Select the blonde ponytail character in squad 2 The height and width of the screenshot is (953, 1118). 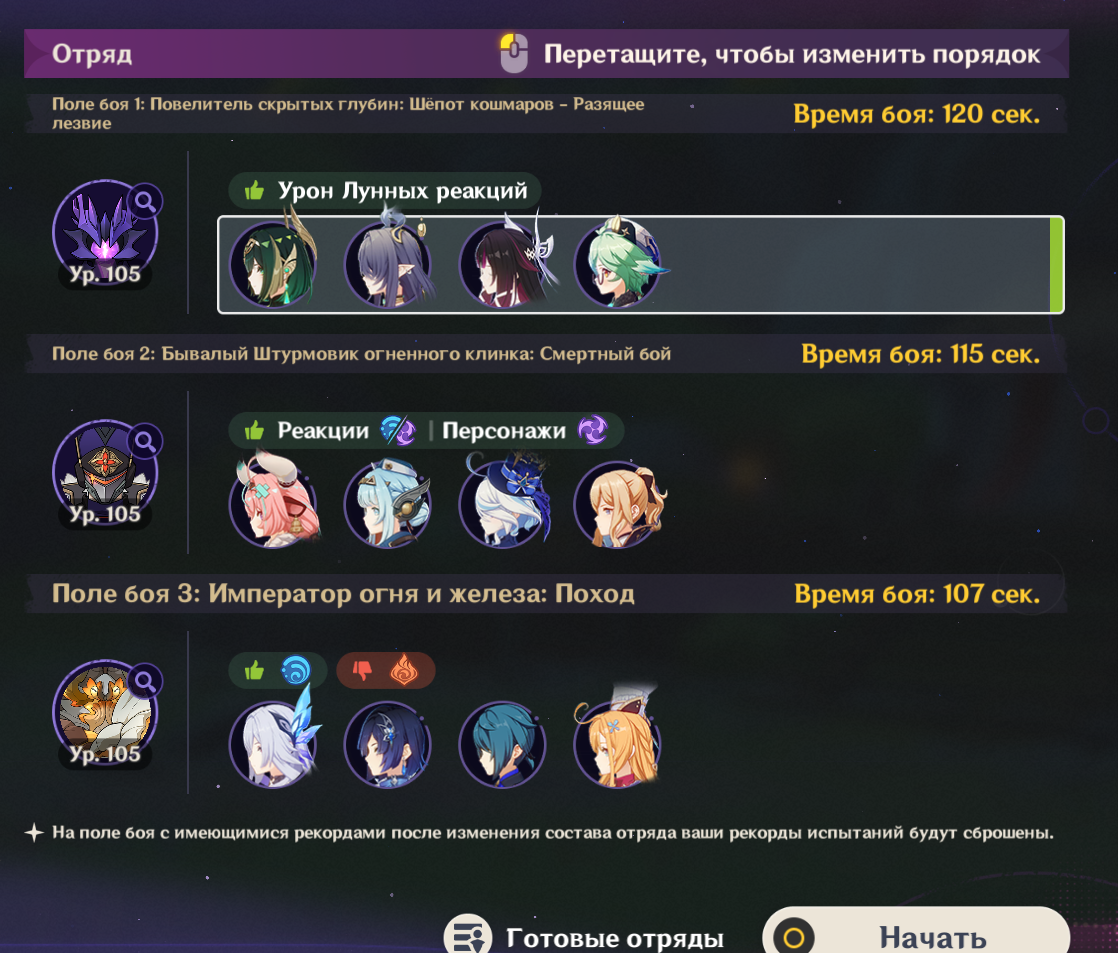[x=618, y=503]
